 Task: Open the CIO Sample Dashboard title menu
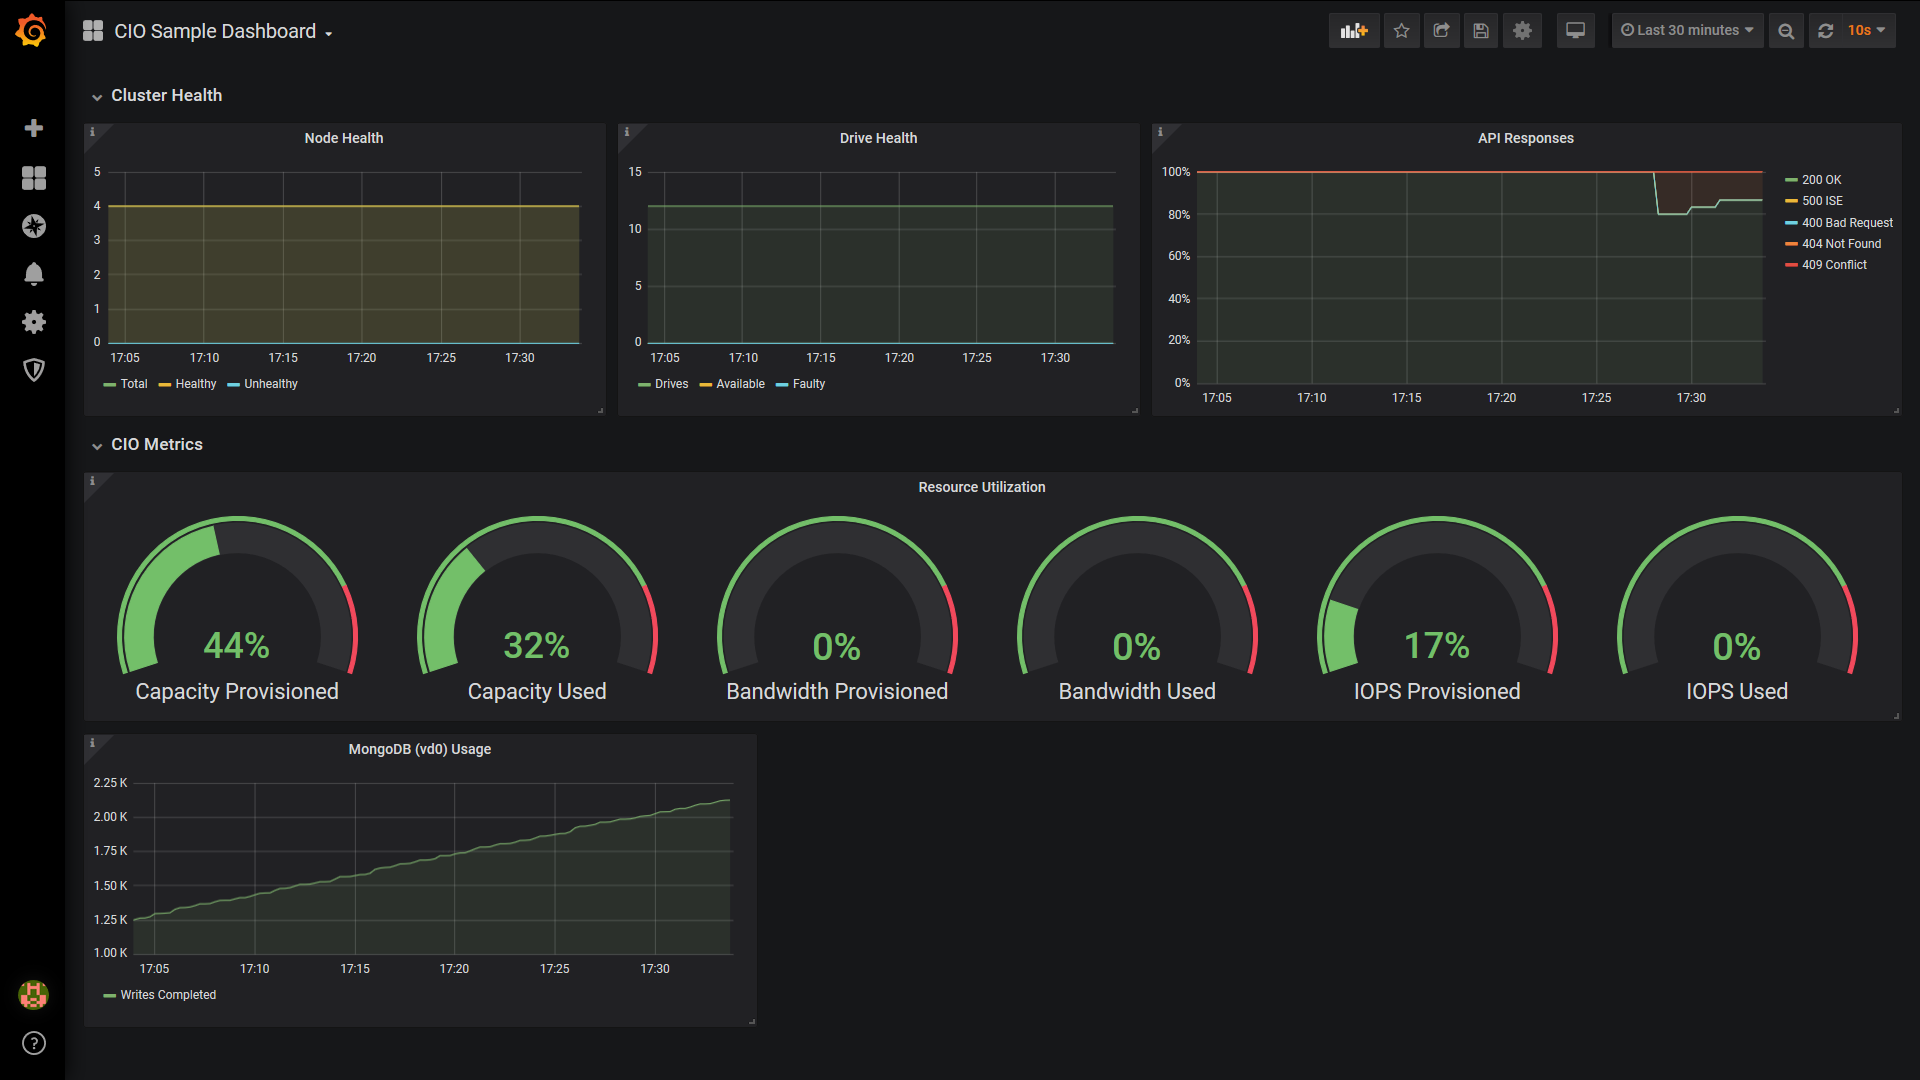coord(215,32)
